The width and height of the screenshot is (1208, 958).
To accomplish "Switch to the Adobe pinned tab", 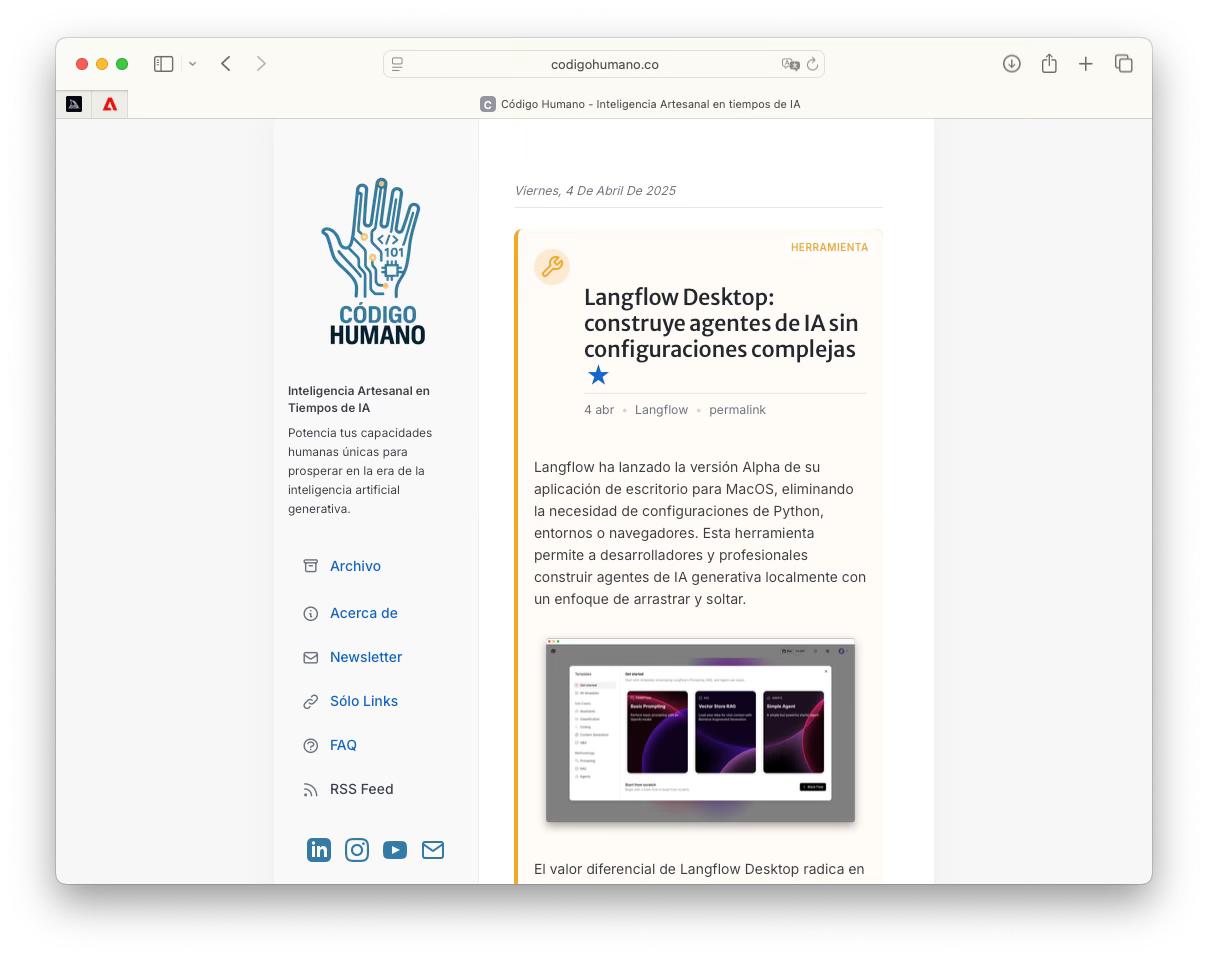I will click(x=110, y=104).
